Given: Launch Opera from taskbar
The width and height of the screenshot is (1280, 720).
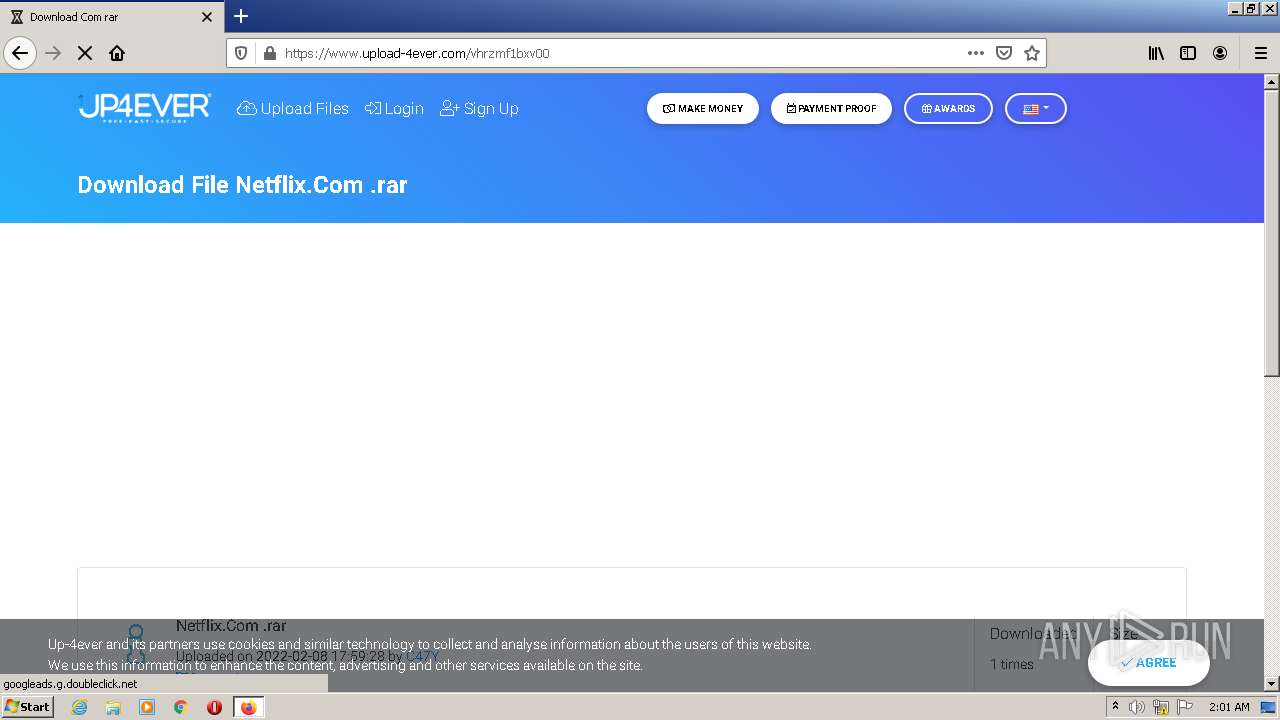Looking at the screenshot, I should (214, 707).
